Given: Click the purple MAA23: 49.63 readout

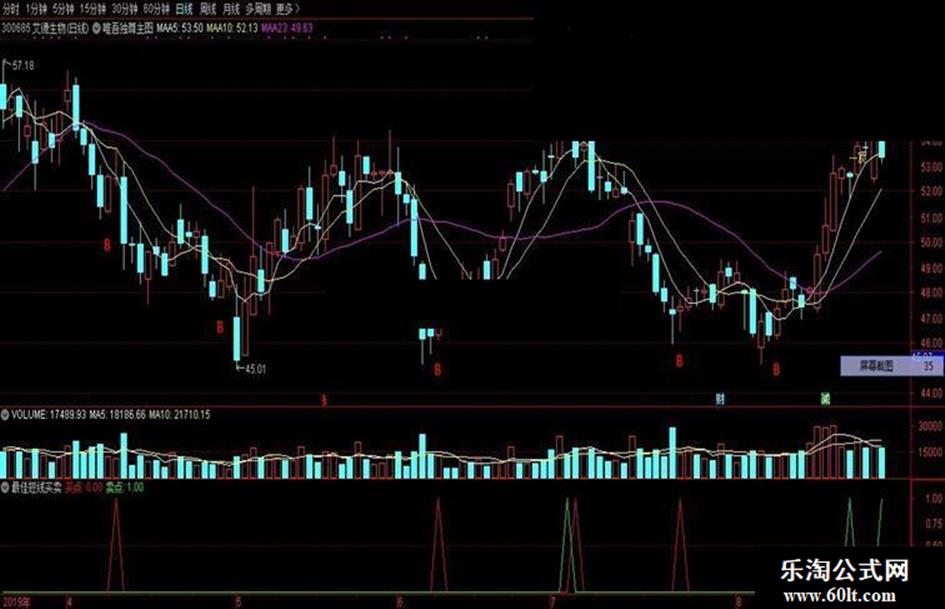Looking at the screenshot, I should tap(286, 28).
